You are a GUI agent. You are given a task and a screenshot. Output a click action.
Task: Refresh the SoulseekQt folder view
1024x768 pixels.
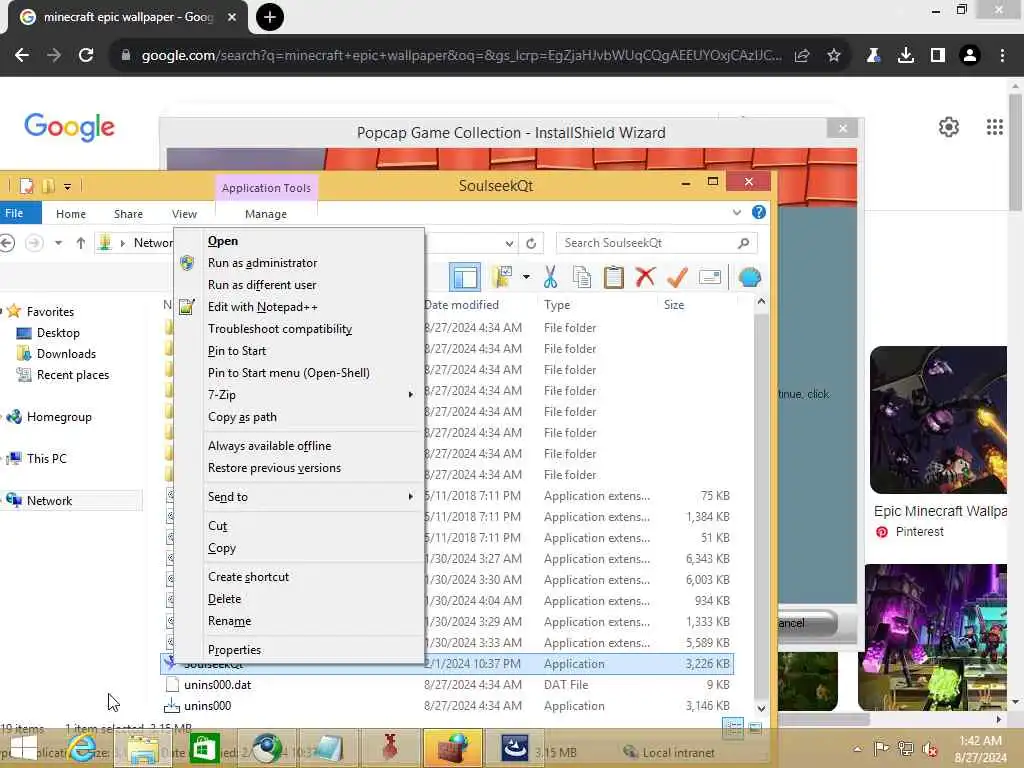[x=531, y=243]
